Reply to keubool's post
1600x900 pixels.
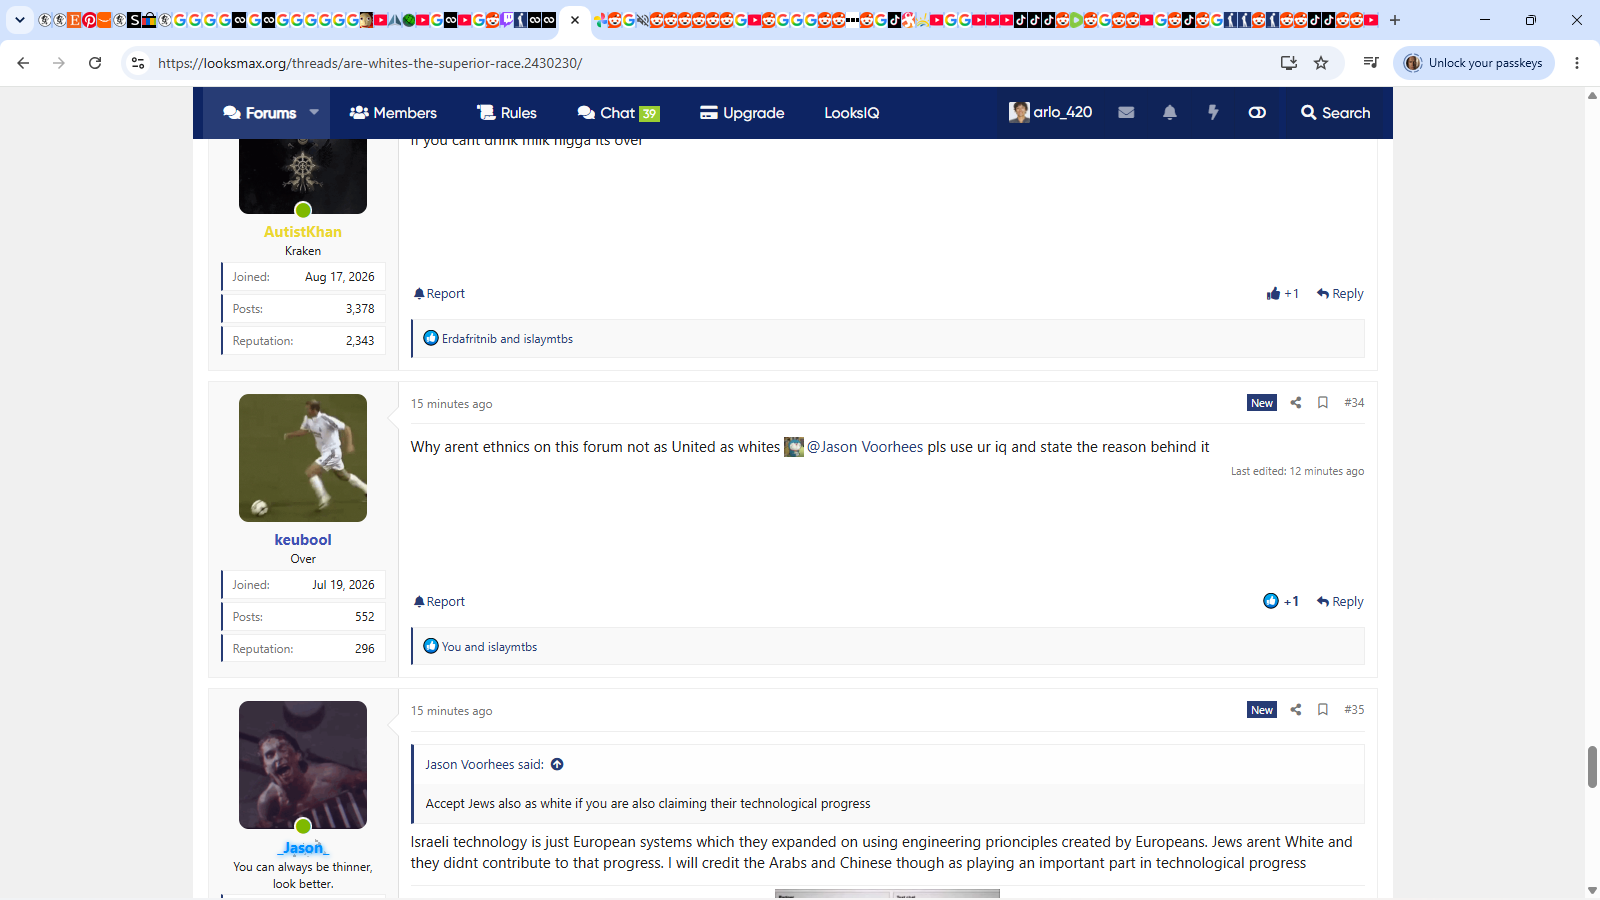pyautogui.click(x=1340, y=602)
